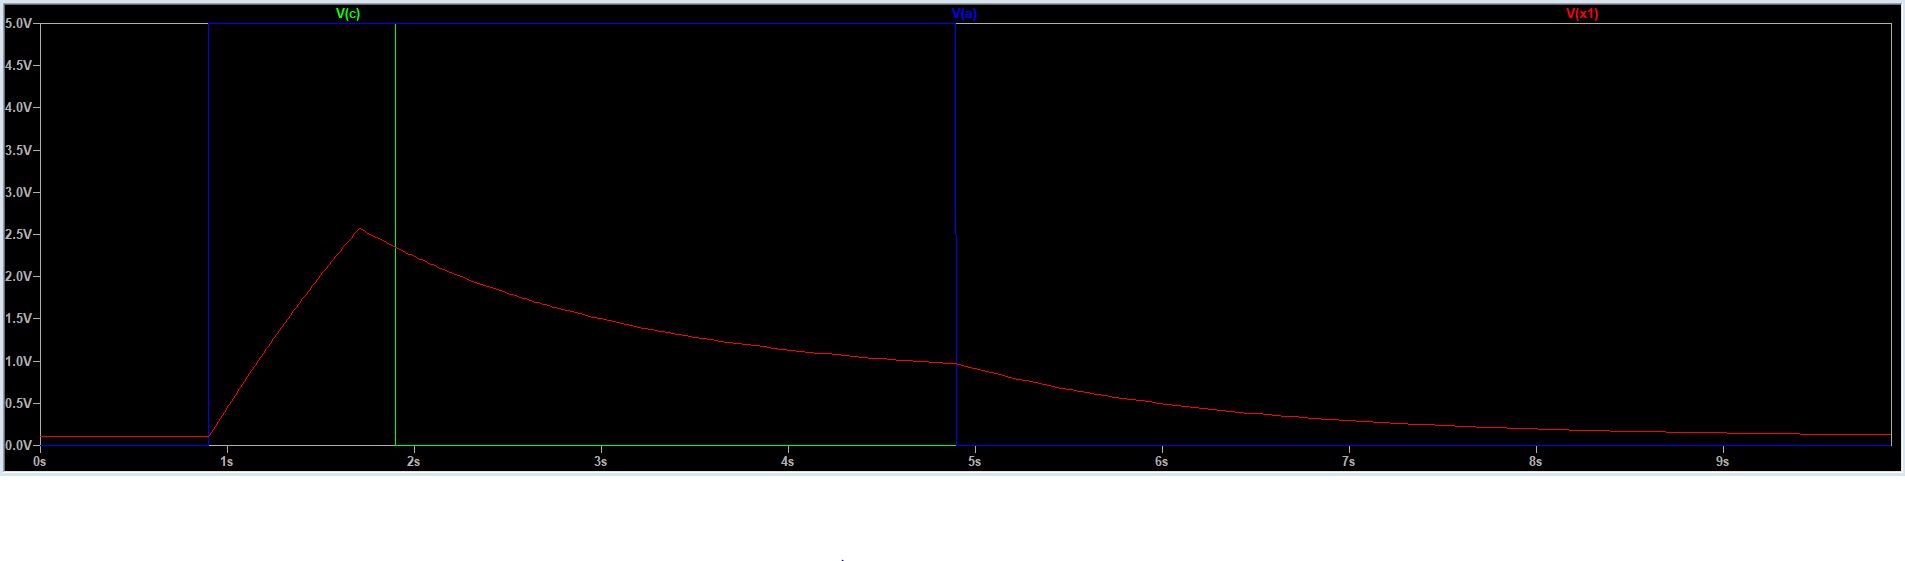Click the 0.0V vertical axis label
Screen dimensions: 1905x561
(x=18, y=445)
